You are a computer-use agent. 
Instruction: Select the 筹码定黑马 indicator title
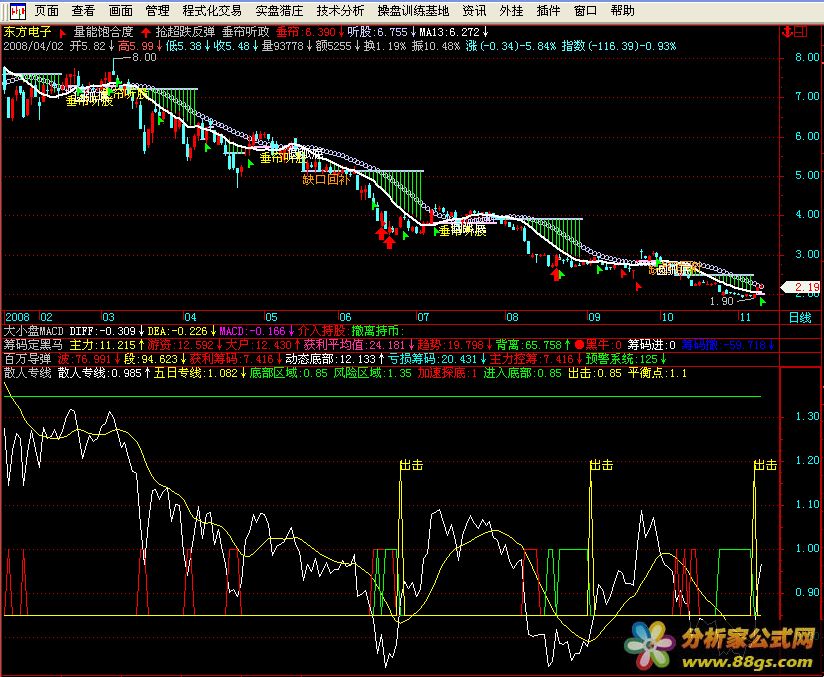pyautogui.click(x=33, y=343)
